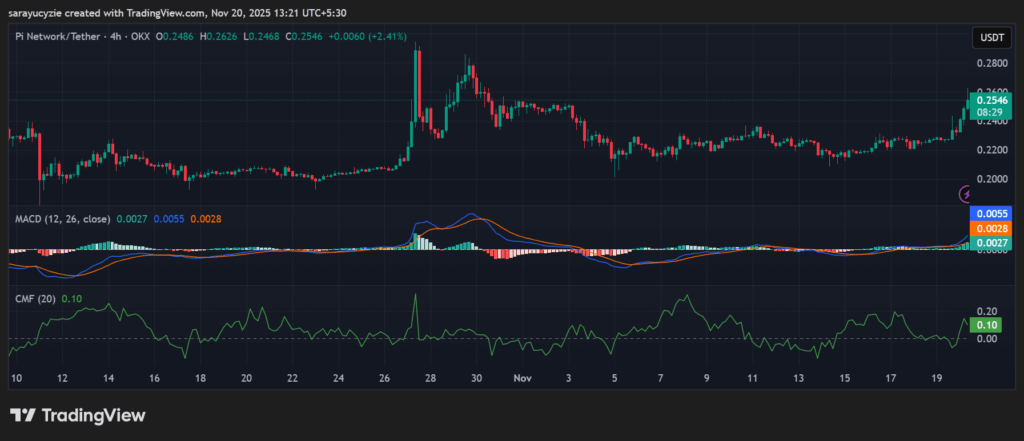This screenshot has height=441, width=1024.
Task: Click date axis label 20
Action: [x=246, y=378]
